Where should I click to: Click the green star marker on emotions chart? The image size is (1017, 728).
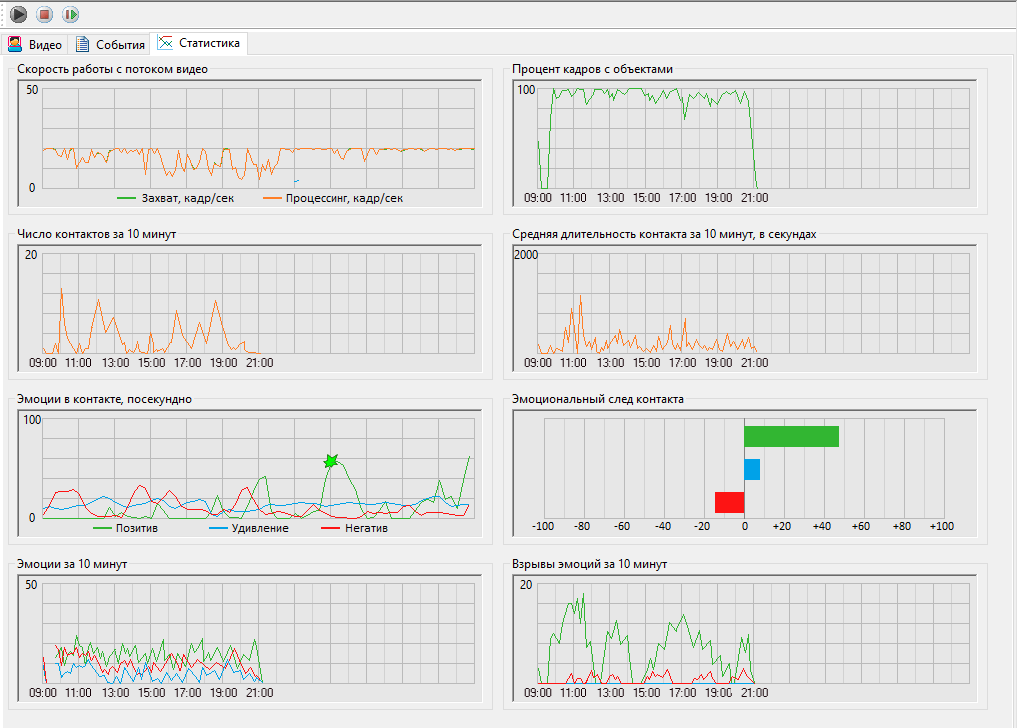coord(331,461)
